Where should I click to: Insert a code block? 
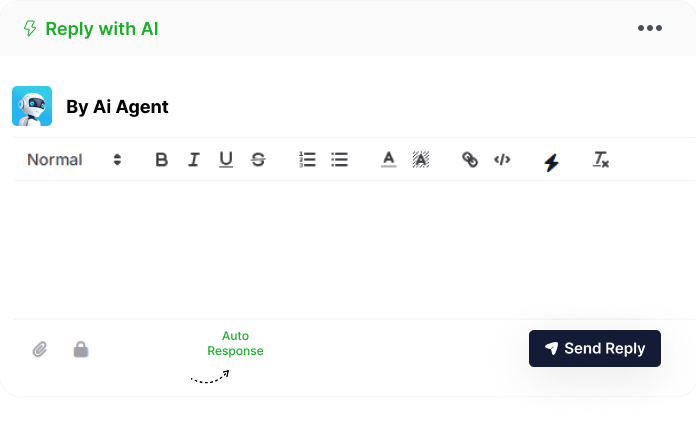pos(502,159)
